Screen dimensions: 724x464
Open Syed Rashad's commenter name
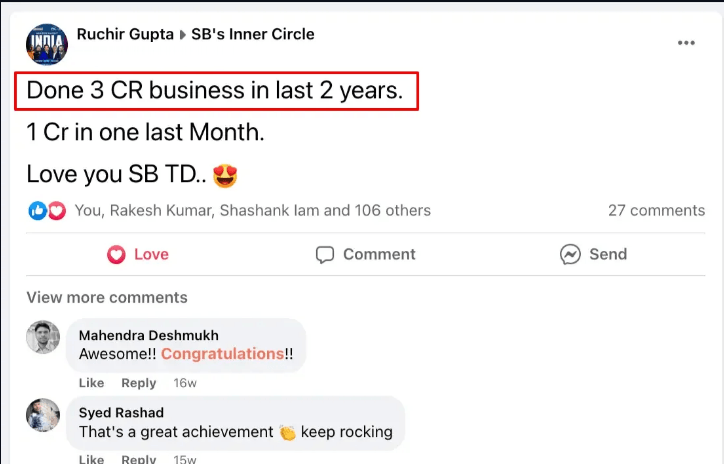pos(121,413)
